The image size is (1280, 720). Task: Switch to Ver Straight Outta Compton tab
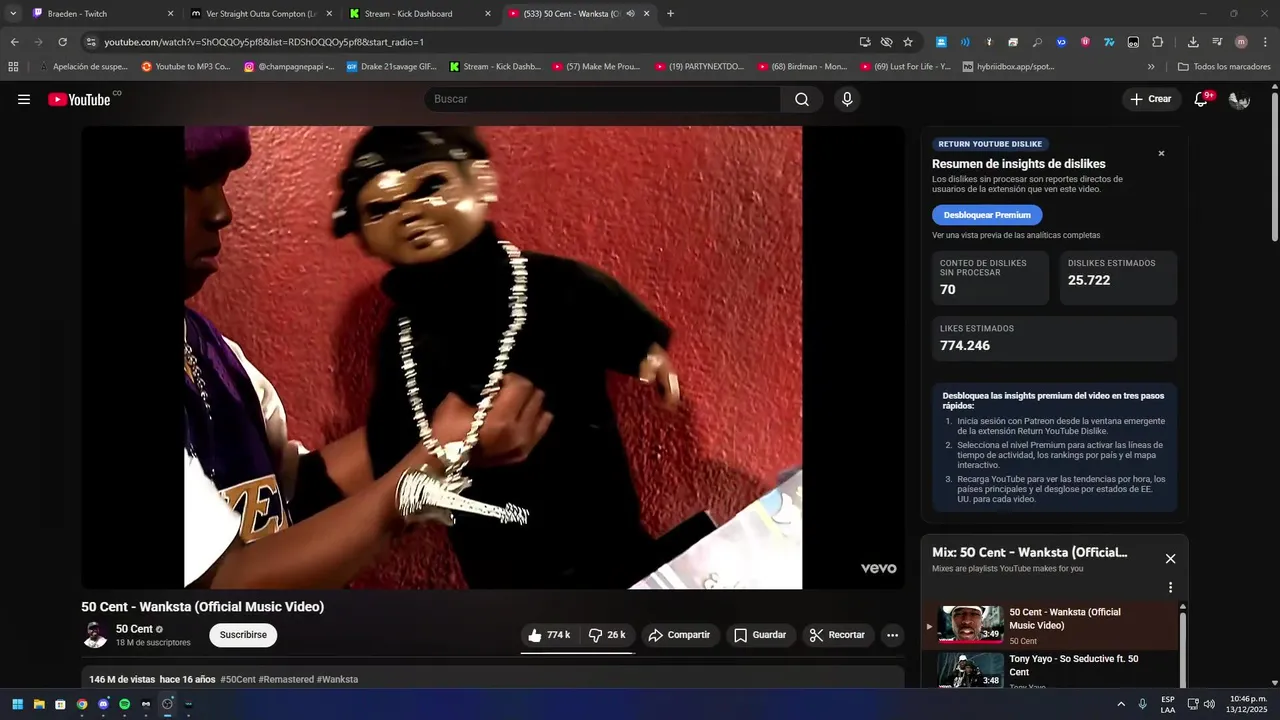click(x=260, y=14)
